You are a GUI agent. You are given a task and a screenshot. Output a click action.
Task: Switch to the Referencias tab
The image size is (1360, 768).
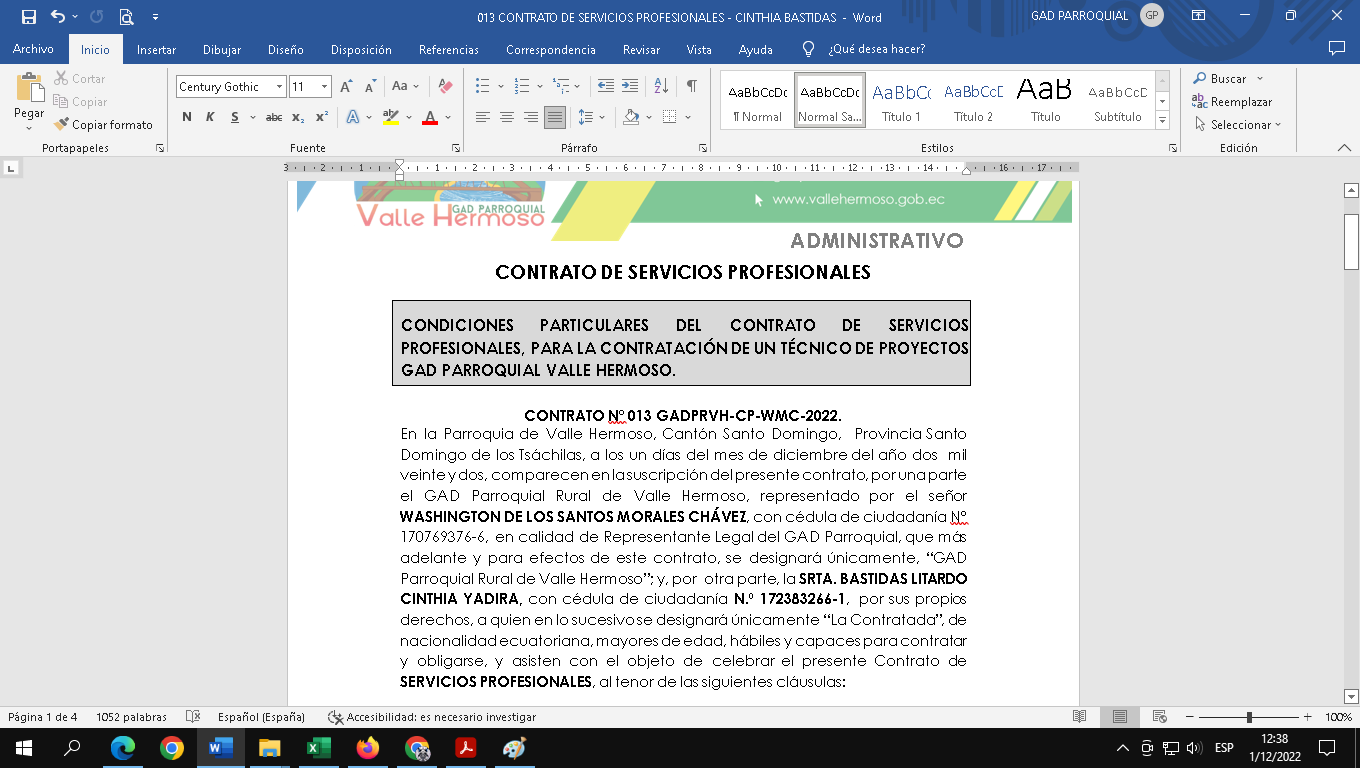tap(448, 49)
